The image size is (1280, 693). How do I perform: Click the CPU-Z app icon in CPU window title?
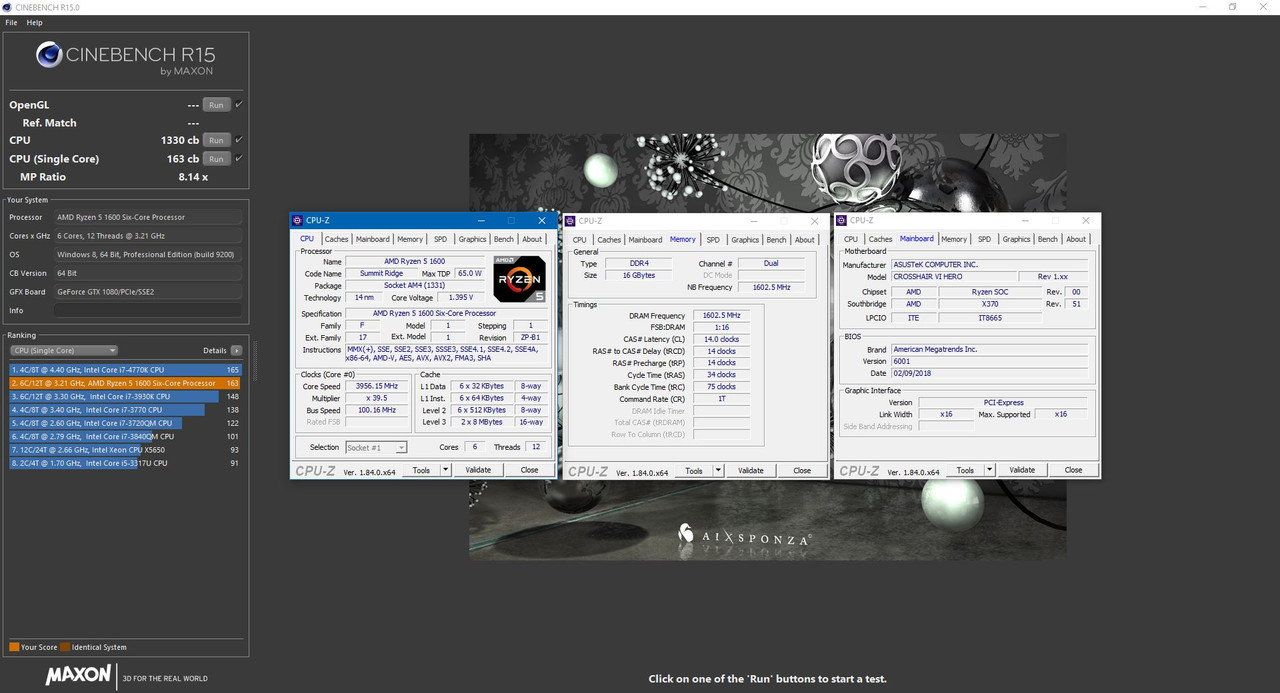[x=297, y=220]
